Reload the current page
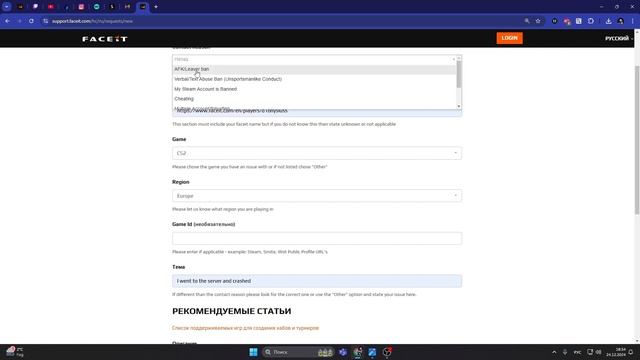Screen dimensions: 640x360 point(31,21)
